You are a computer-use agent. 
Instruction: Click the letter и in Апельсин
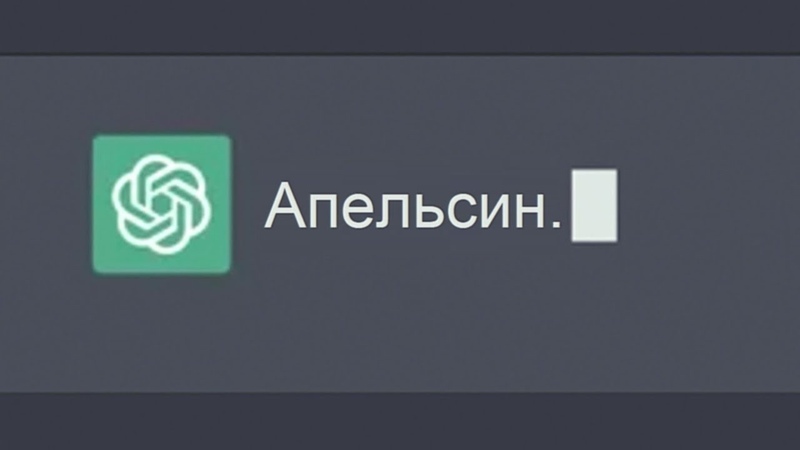pyautogui.click(x=497, y=211)
